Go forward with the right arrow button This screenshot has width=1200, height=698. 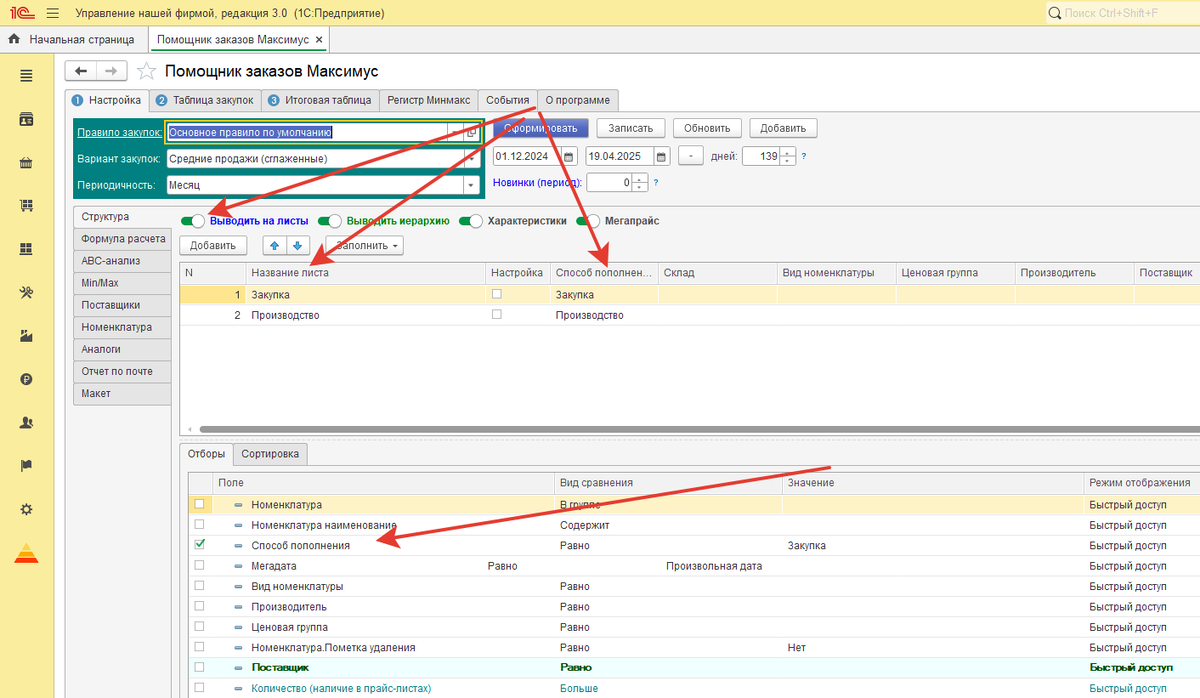112,71
